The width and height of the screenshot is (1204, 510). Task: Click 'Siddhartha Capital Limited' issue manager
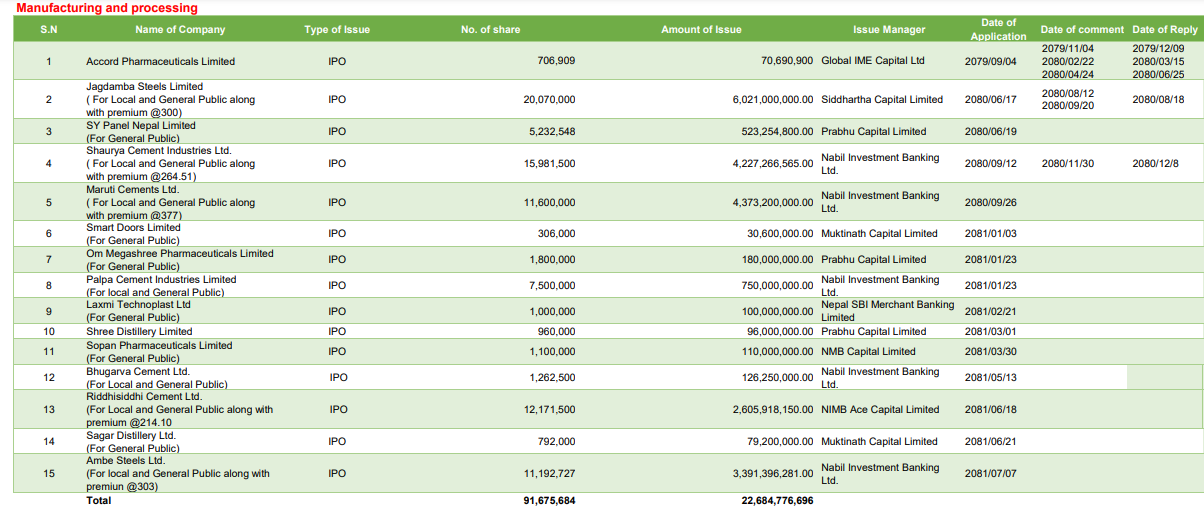[x=882, y=99]
